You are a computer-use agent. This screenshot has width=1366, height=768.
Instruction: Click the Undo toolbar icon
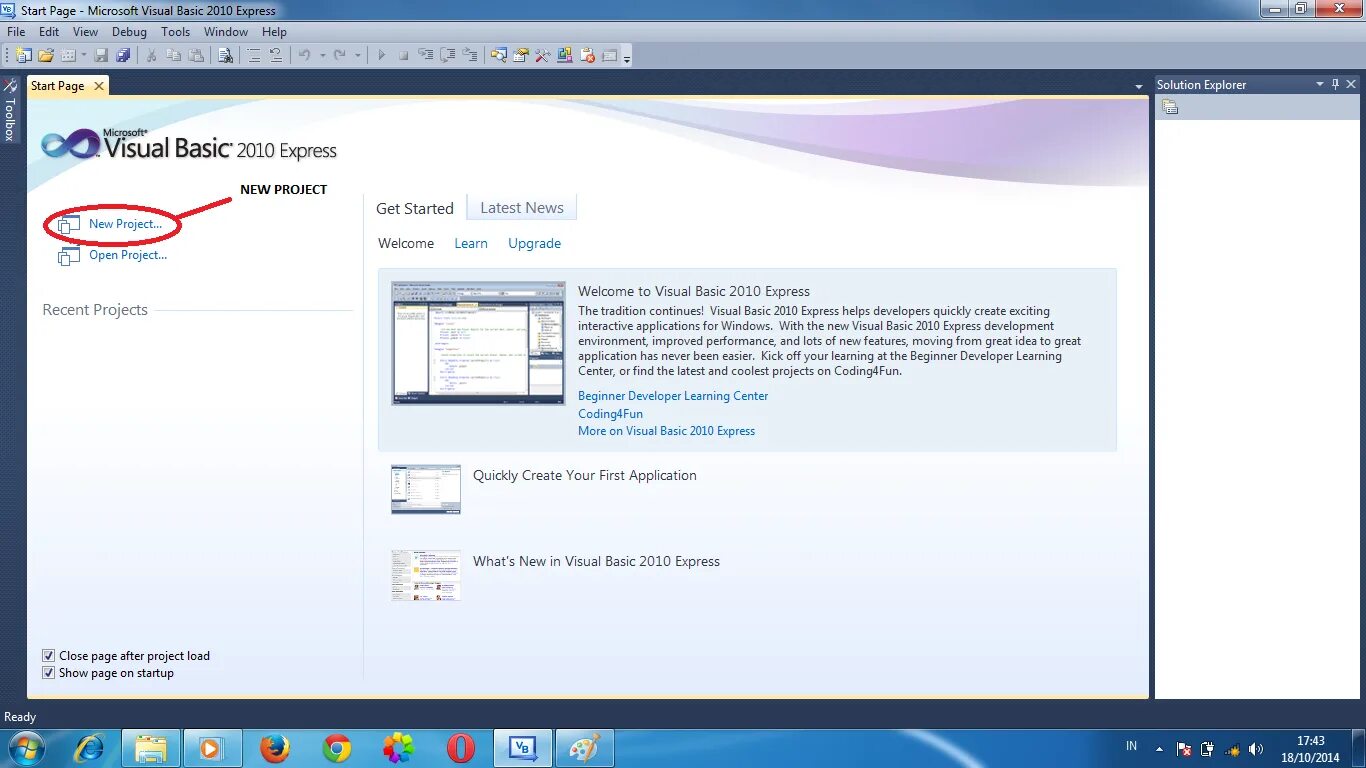pyautogui.click(x=304, y=55)
